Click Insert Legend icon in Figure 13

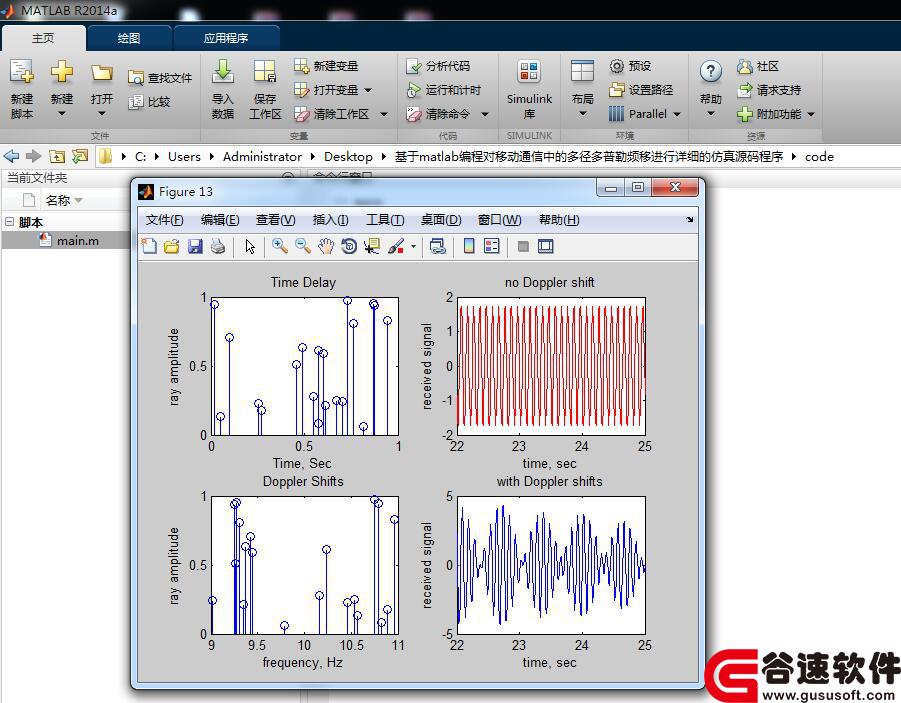tap(492, 247)
